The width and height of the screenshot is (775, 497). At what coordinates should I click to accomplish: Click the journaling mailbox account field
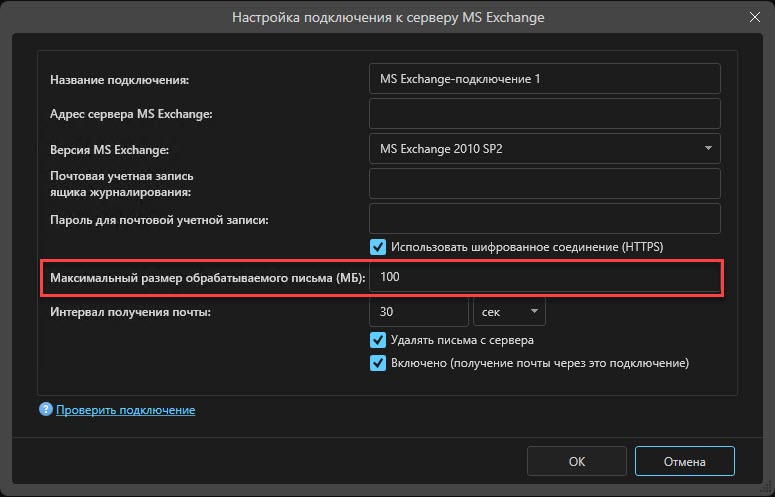coord(545,184)
